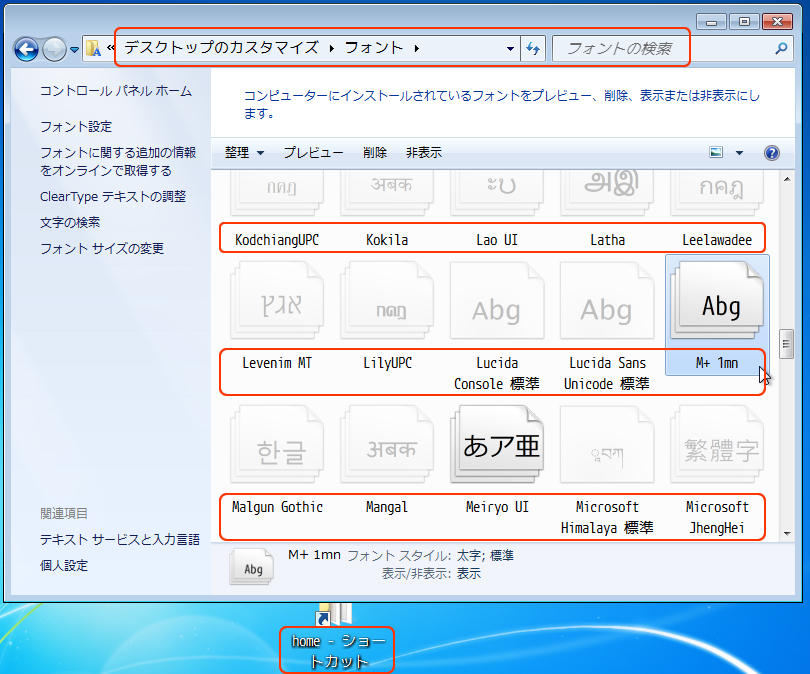This screenshot has width=810, height=674.
Task: Select the Latha font icon
Action: pyautogui.click(x=607, y=193)
